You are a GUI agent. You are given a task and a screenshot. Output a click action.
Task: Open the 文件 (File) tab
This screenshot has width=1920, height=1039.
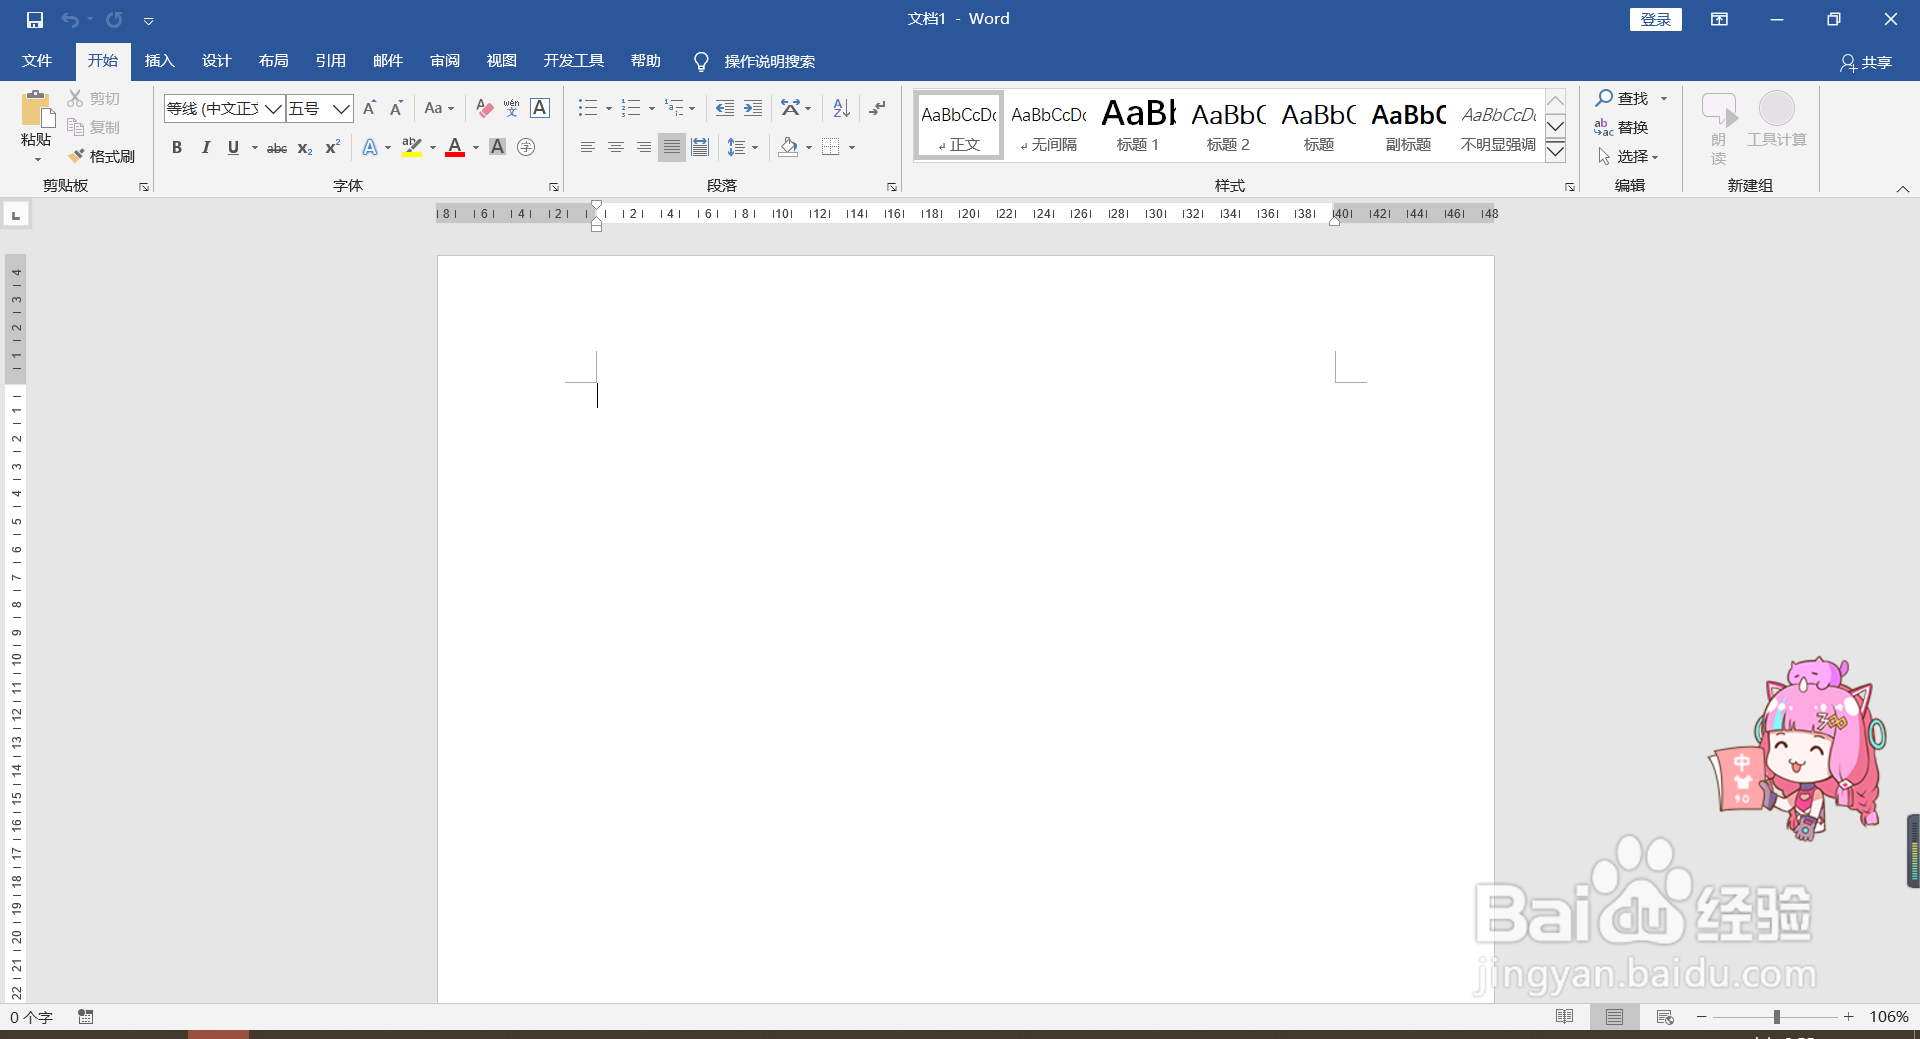tap(37, 61)
